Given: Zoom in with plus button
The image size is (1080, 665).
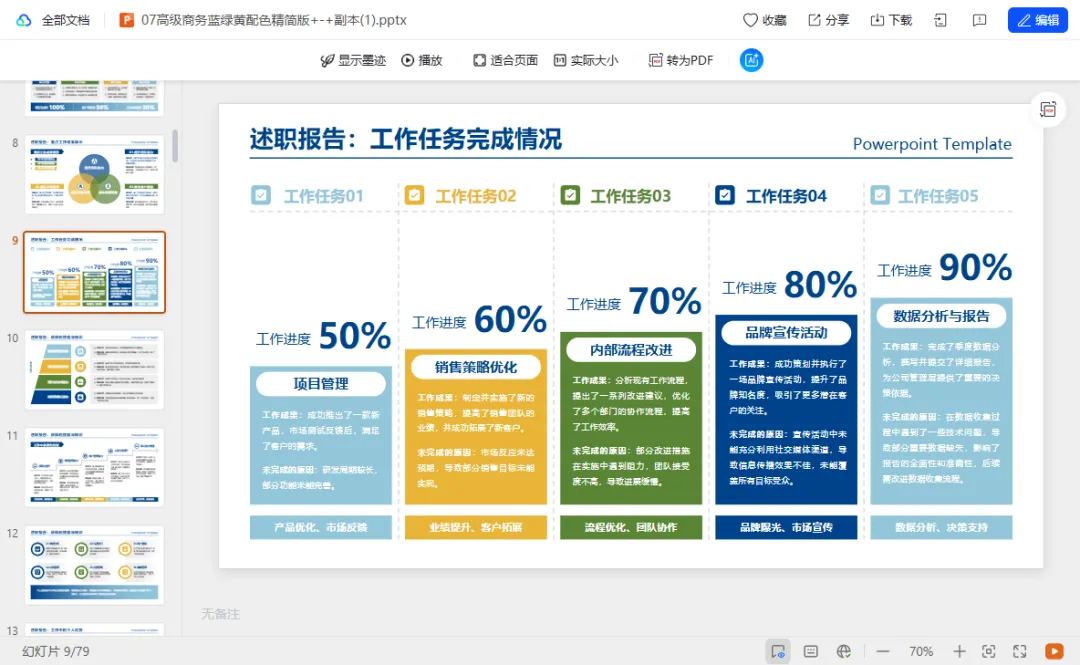Looking at the screenshot, I should 959,651.
